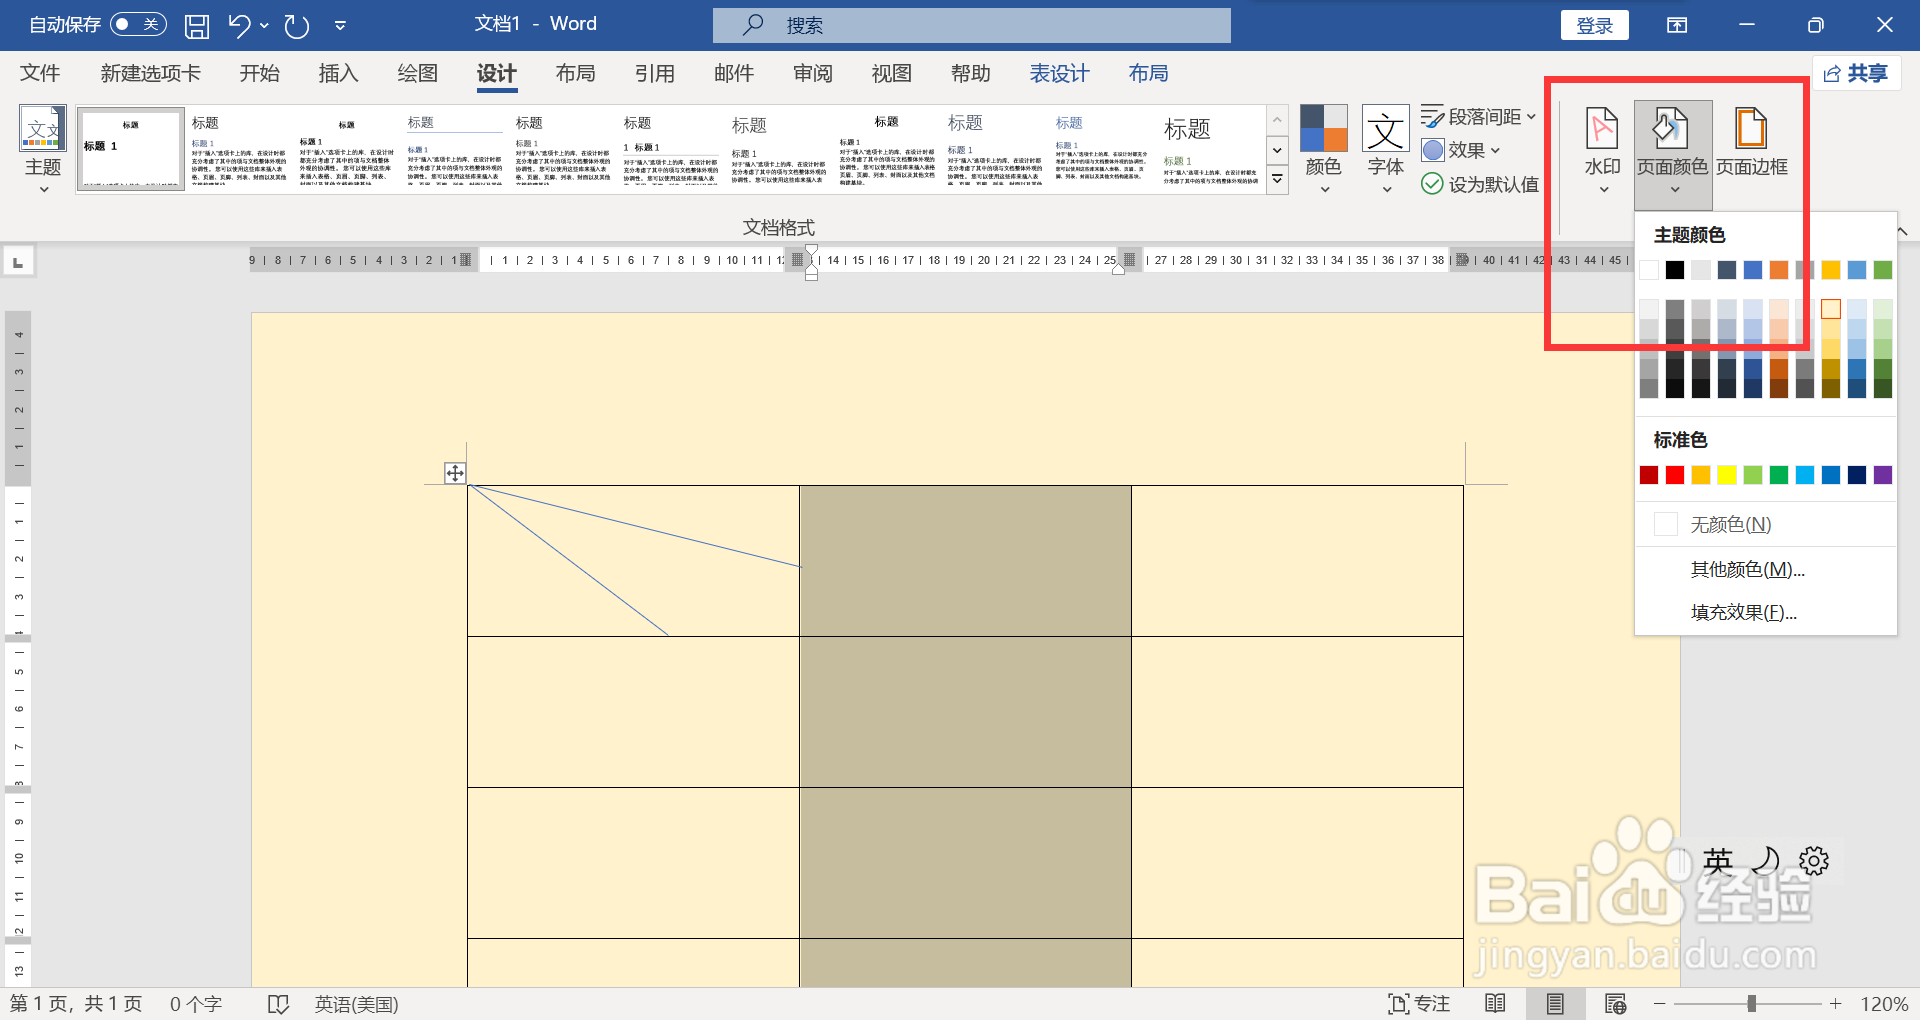1920x1020 pixels.
Task: Pick the orange theme color swatch in top row
Action: pyautogui.click(x=1779, y=270)
